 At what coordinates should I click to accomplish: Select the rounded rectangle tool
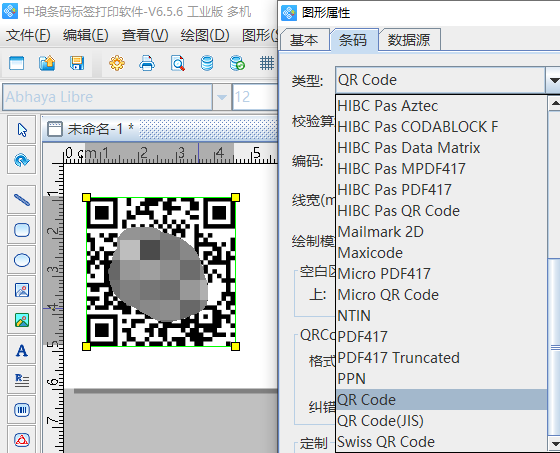click(22, 230)
